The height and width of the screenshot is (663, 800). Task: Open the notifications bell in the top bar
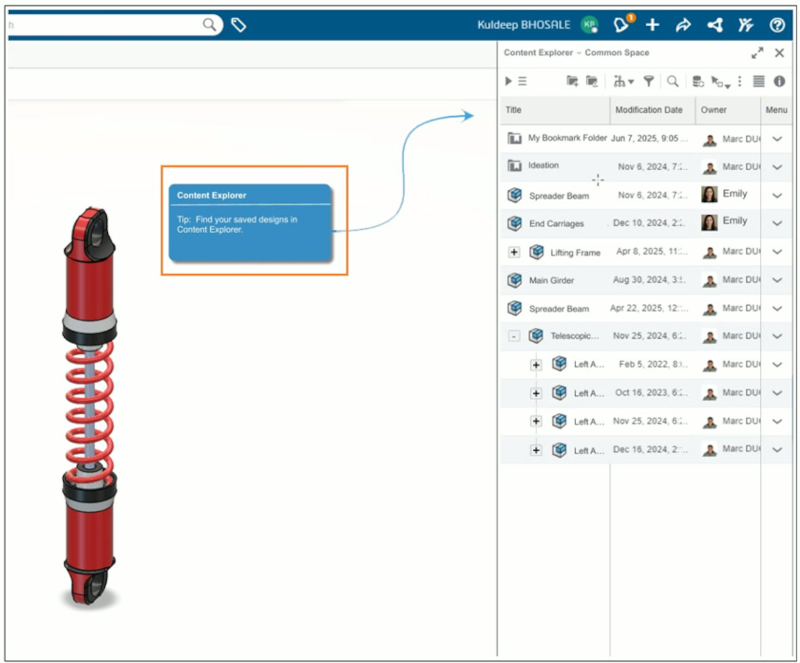pos(621,24)
